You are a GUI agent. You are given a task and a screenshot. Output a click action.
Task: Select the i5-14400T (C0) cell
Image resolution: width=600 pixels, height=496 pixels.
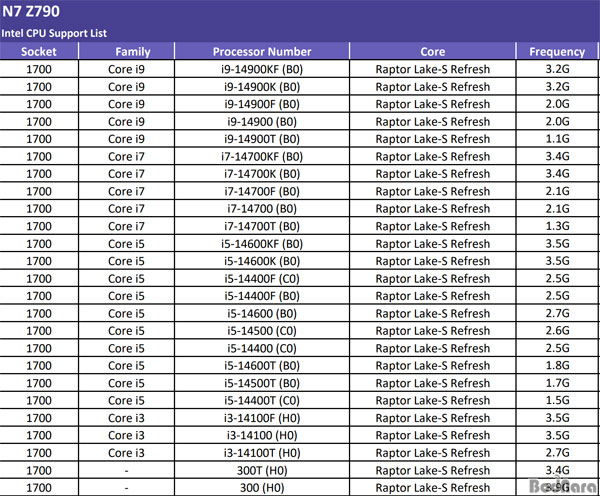(x=262, y=400)
